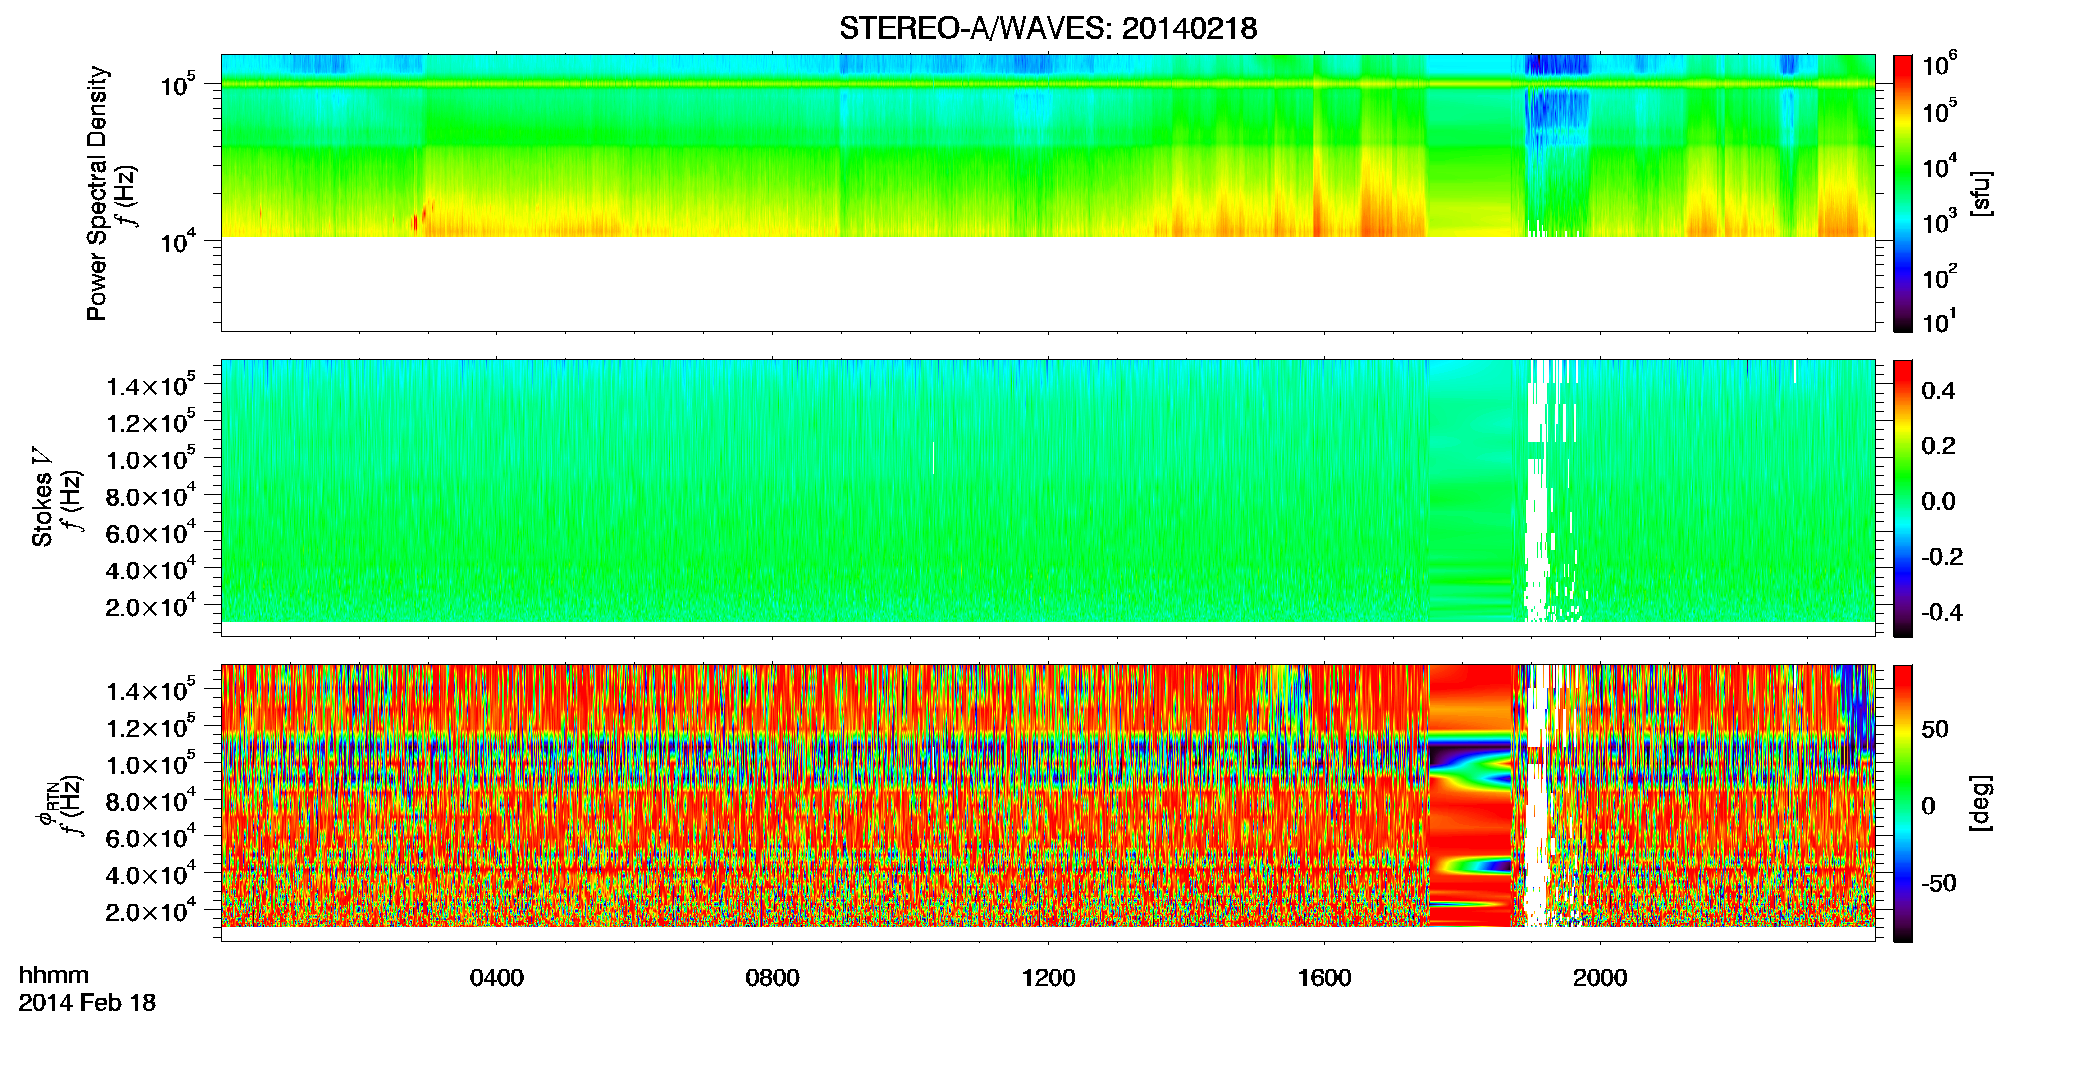Click the "[deg]" colorbar unit label
Image resolution: width=2096 pixels, height=1080 pixels.
tap(1981, 803)
